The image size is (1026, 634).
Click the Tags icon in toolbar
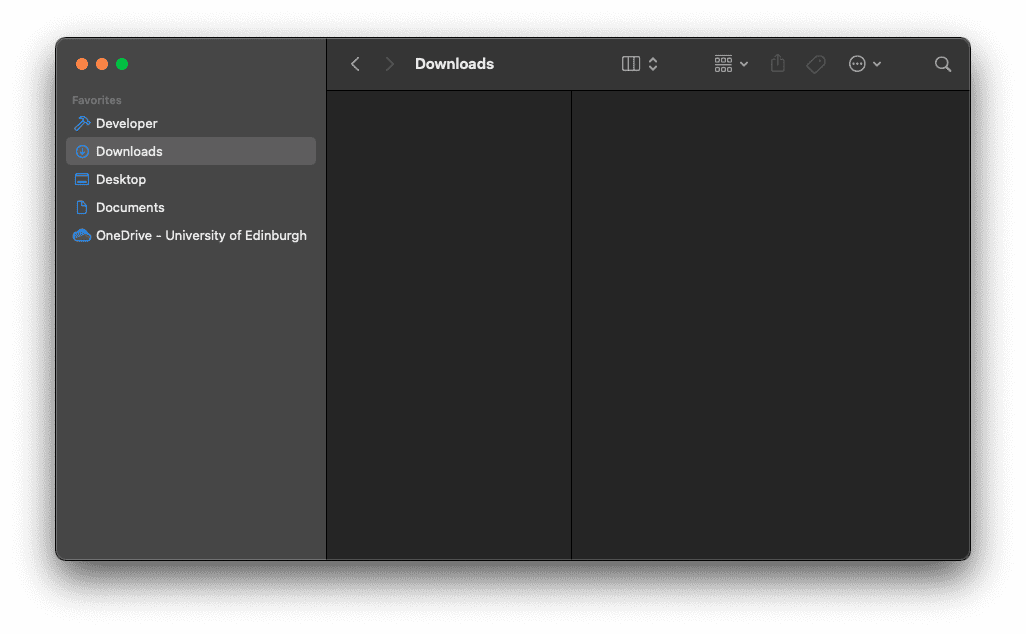pyautogui.click(x=816, y=64)
